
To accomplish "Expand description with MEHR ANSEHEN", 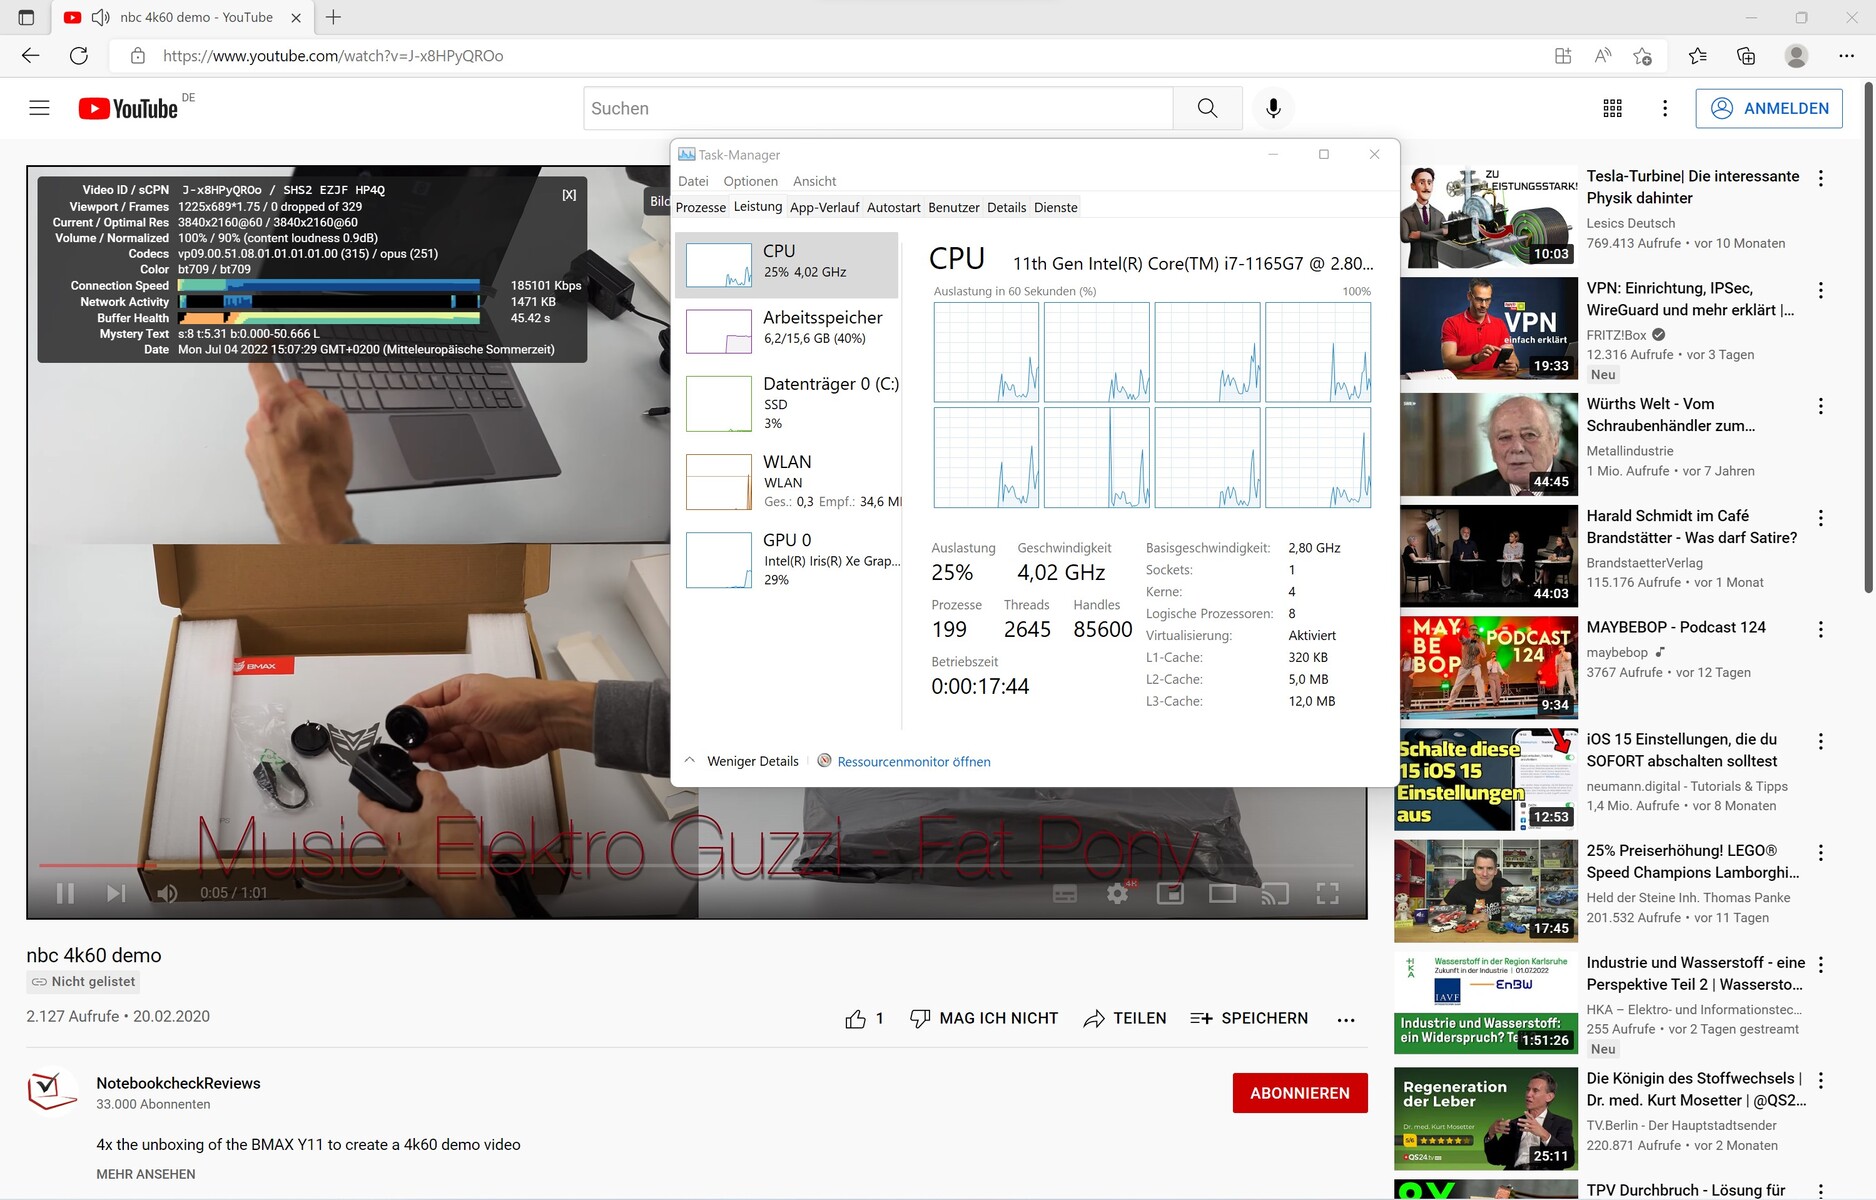I will (x=146, y=1174).
